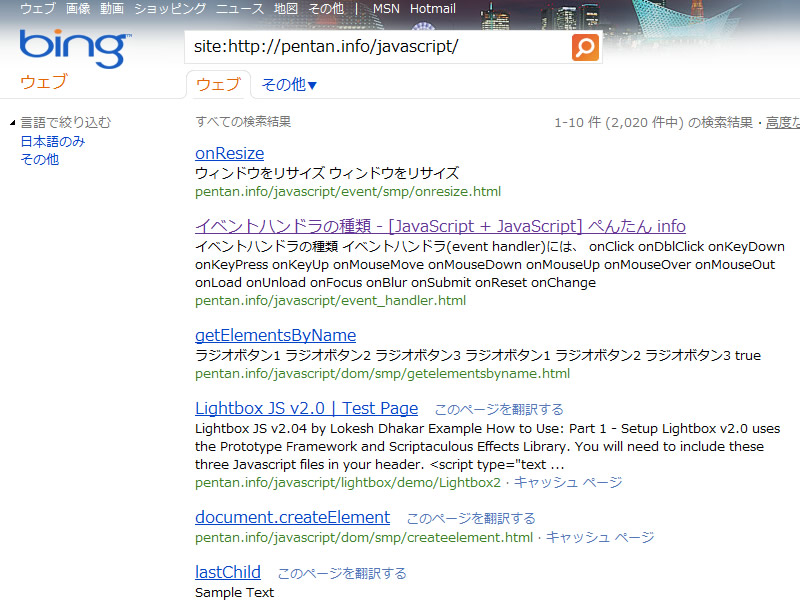Click the orange magnifier search button
Screen dimensions: 800x600
tap(585, 47)
